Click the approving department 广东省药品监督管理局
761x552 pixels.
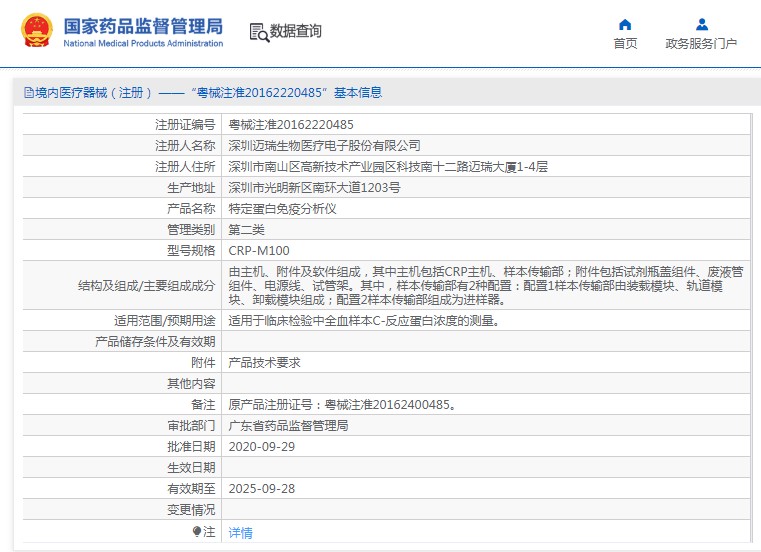pos(288,425)
